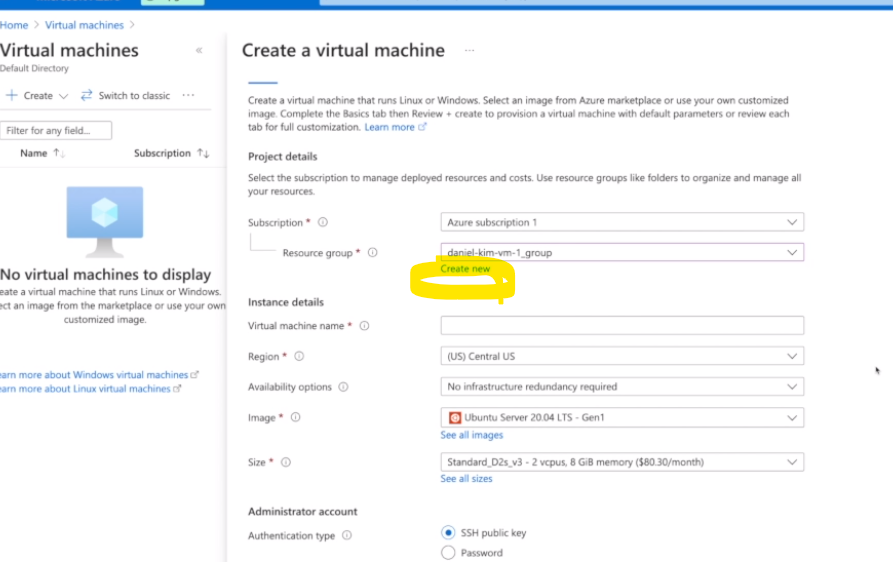This screenshot has width=893, height=562.
Task: Go to Virtual machines breadcrumb
Action: (x=84, y=25)
